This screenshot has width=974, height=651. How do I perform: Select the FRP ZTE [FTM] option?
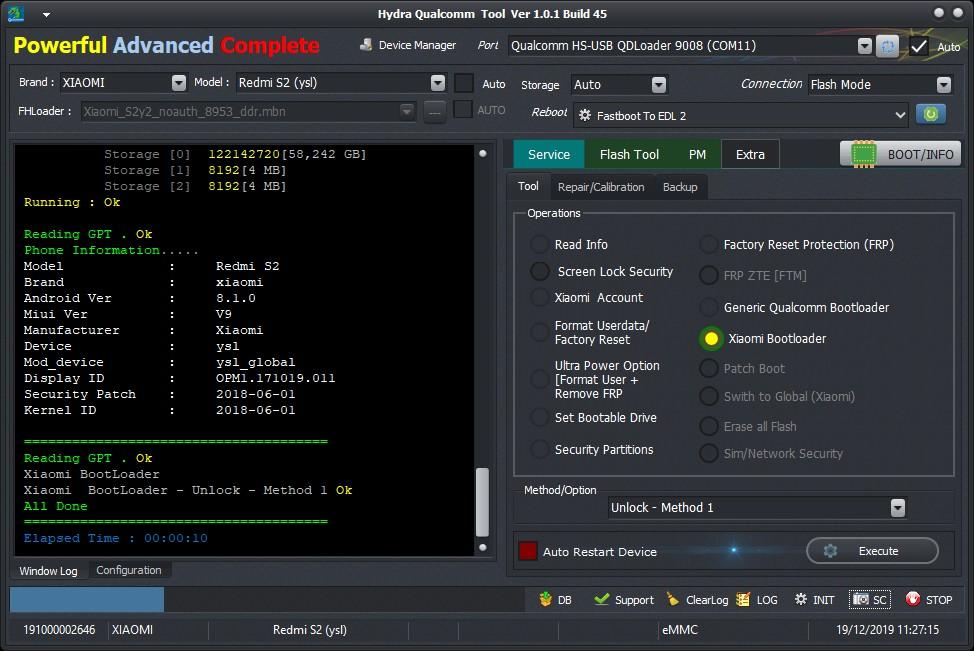709,275
